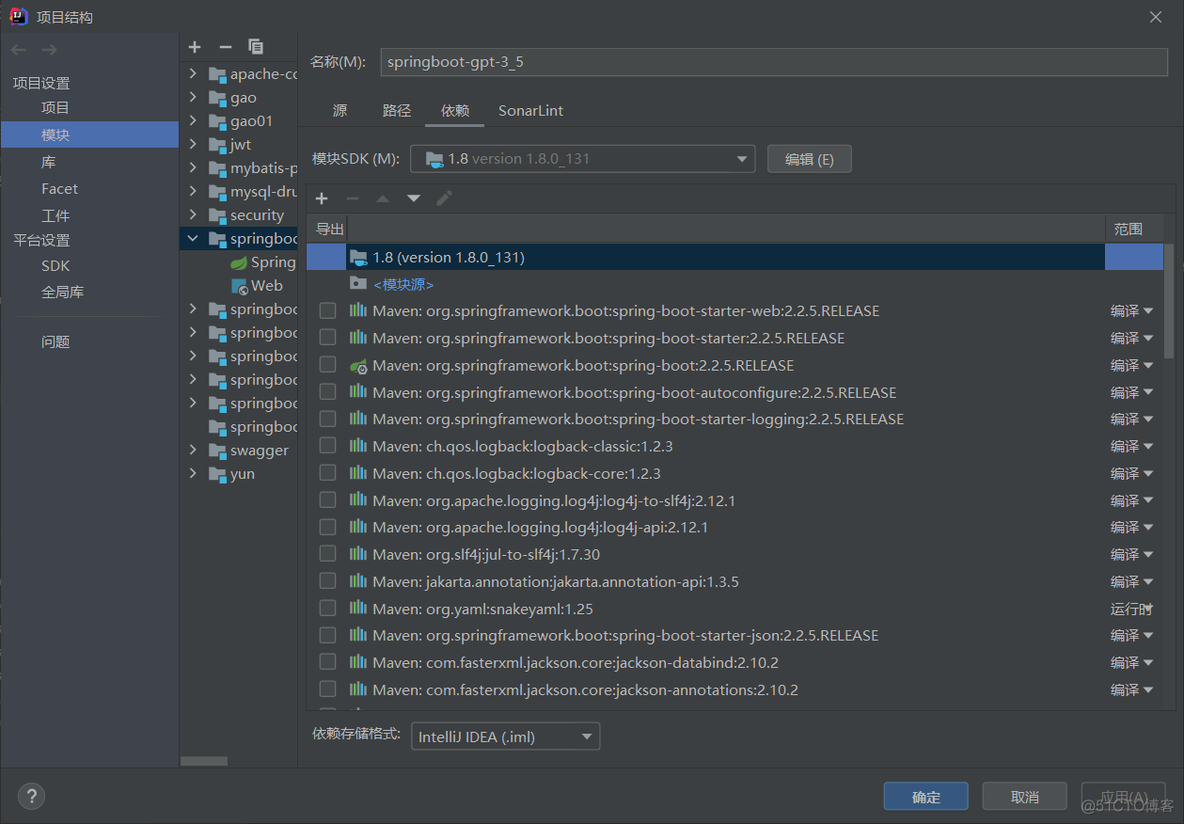Viewport: 1184px width, 824px height.
Task: Click the jwt module folder icon
Action: 217,144
